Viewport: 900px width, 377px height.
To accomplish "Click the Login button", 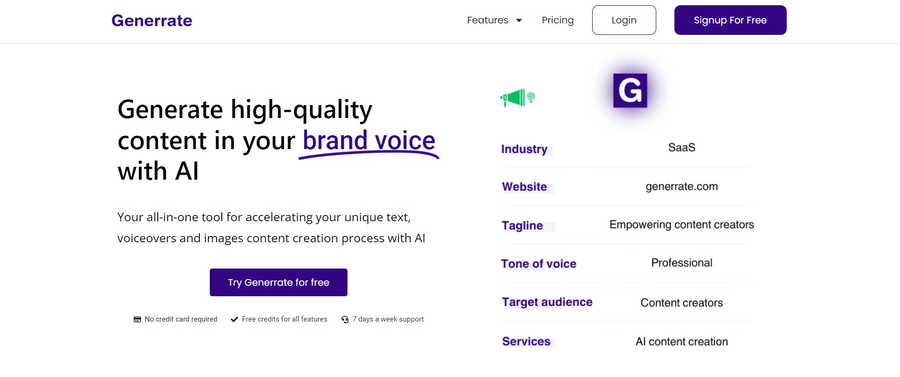I will point(624,20).
